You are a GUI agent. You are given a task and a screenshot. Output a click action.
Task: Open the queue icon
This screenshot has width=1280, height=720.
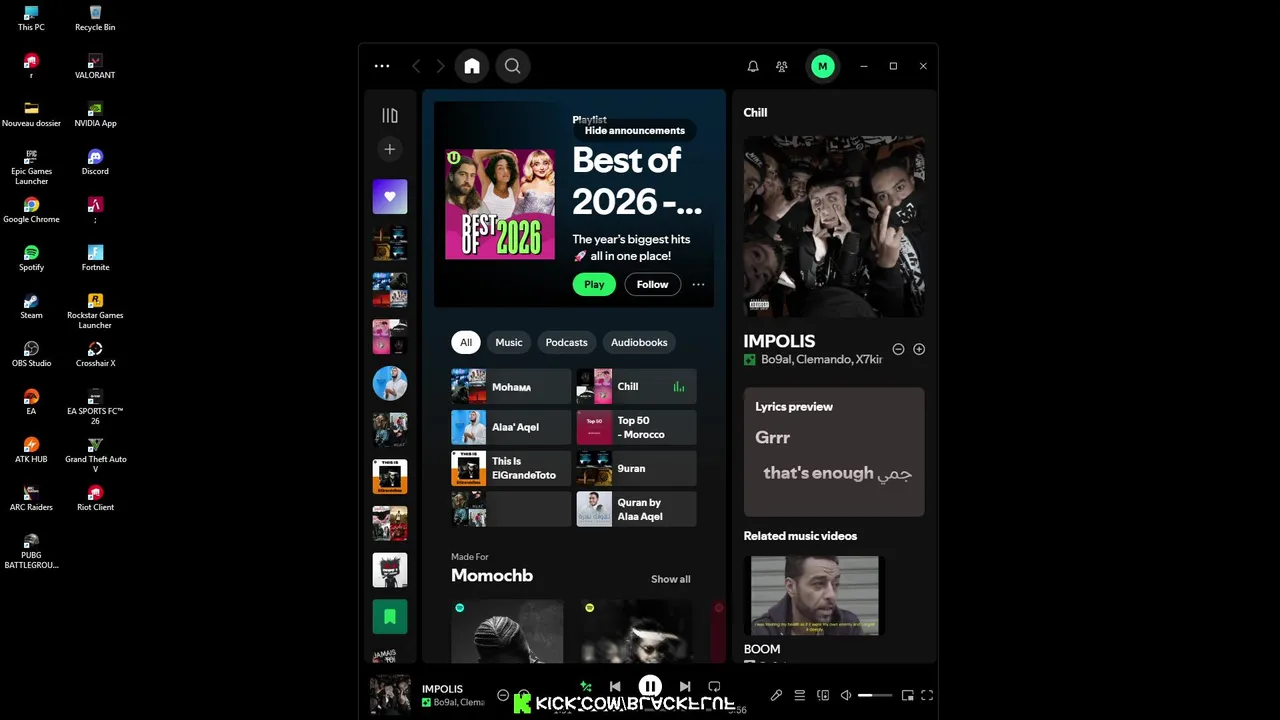(x=800, y=695)
